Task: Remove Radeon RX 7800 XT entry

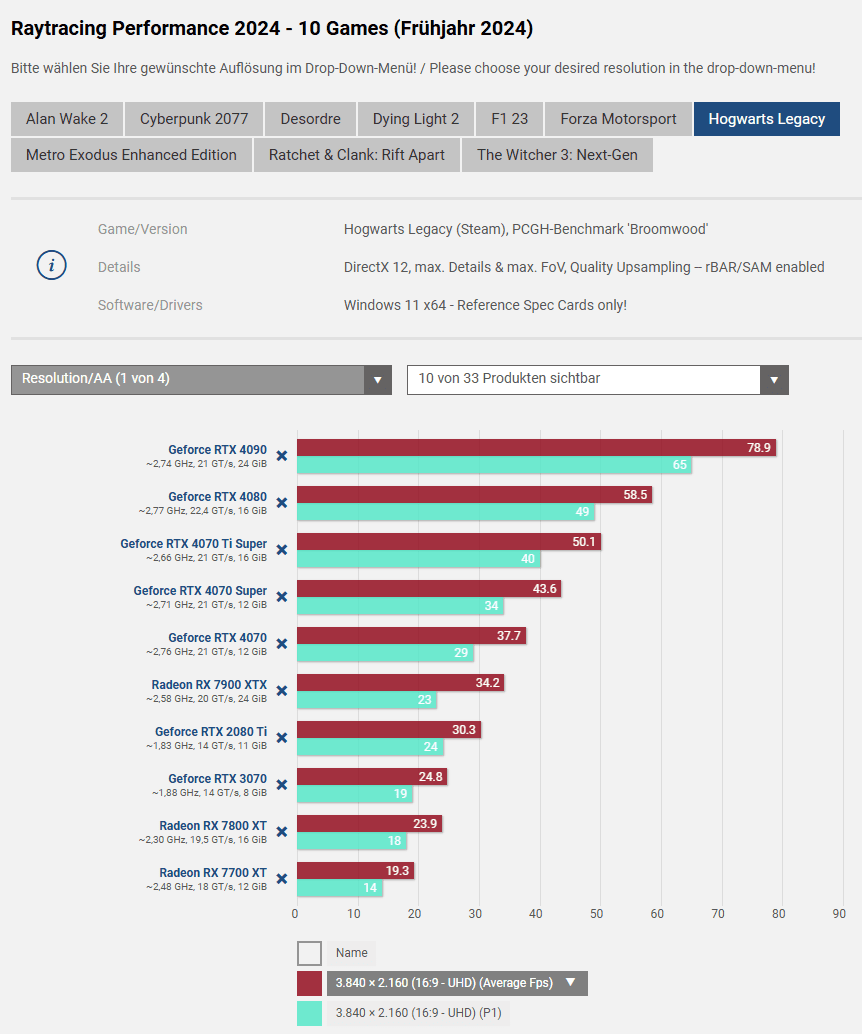Action: click(x=282, y=832)
